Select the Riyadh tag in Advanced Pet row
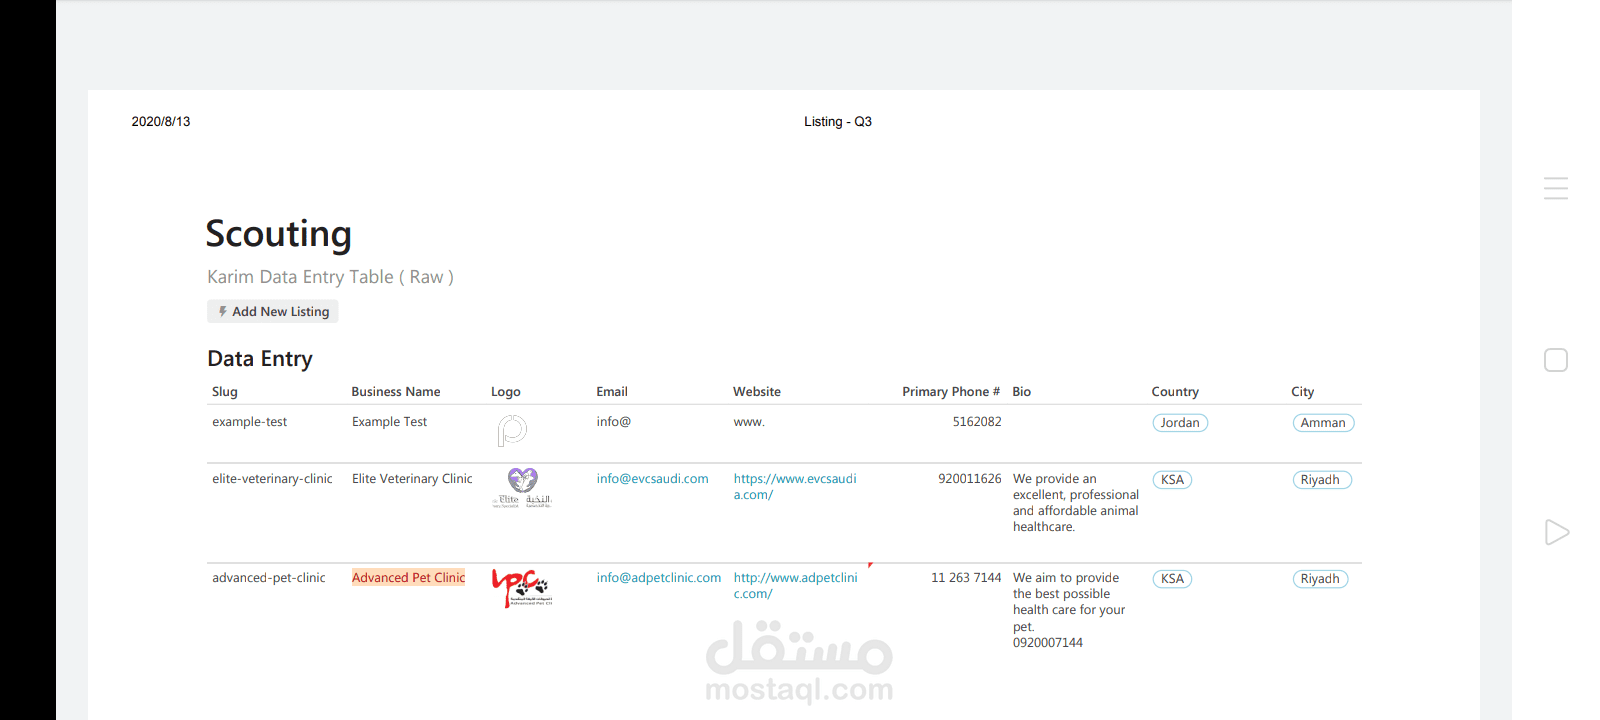The width and height of the screenshot is (1600, 720). tap(1320, 579)
